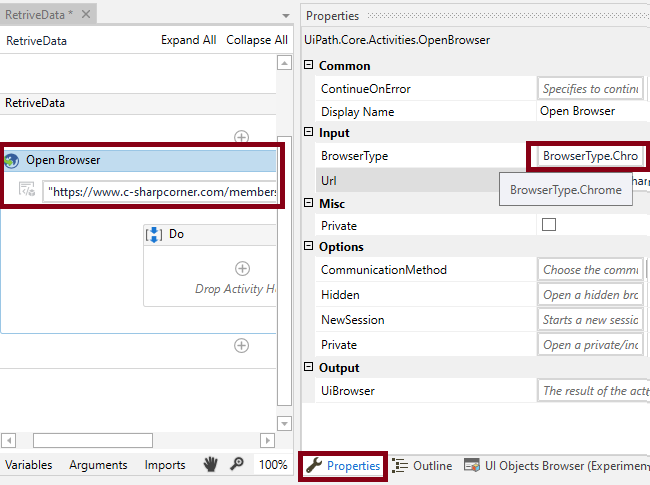Viewport: 650px width, 485px height.
Task: Click the CommunicationMethod value field
Action: pos(590,270)
